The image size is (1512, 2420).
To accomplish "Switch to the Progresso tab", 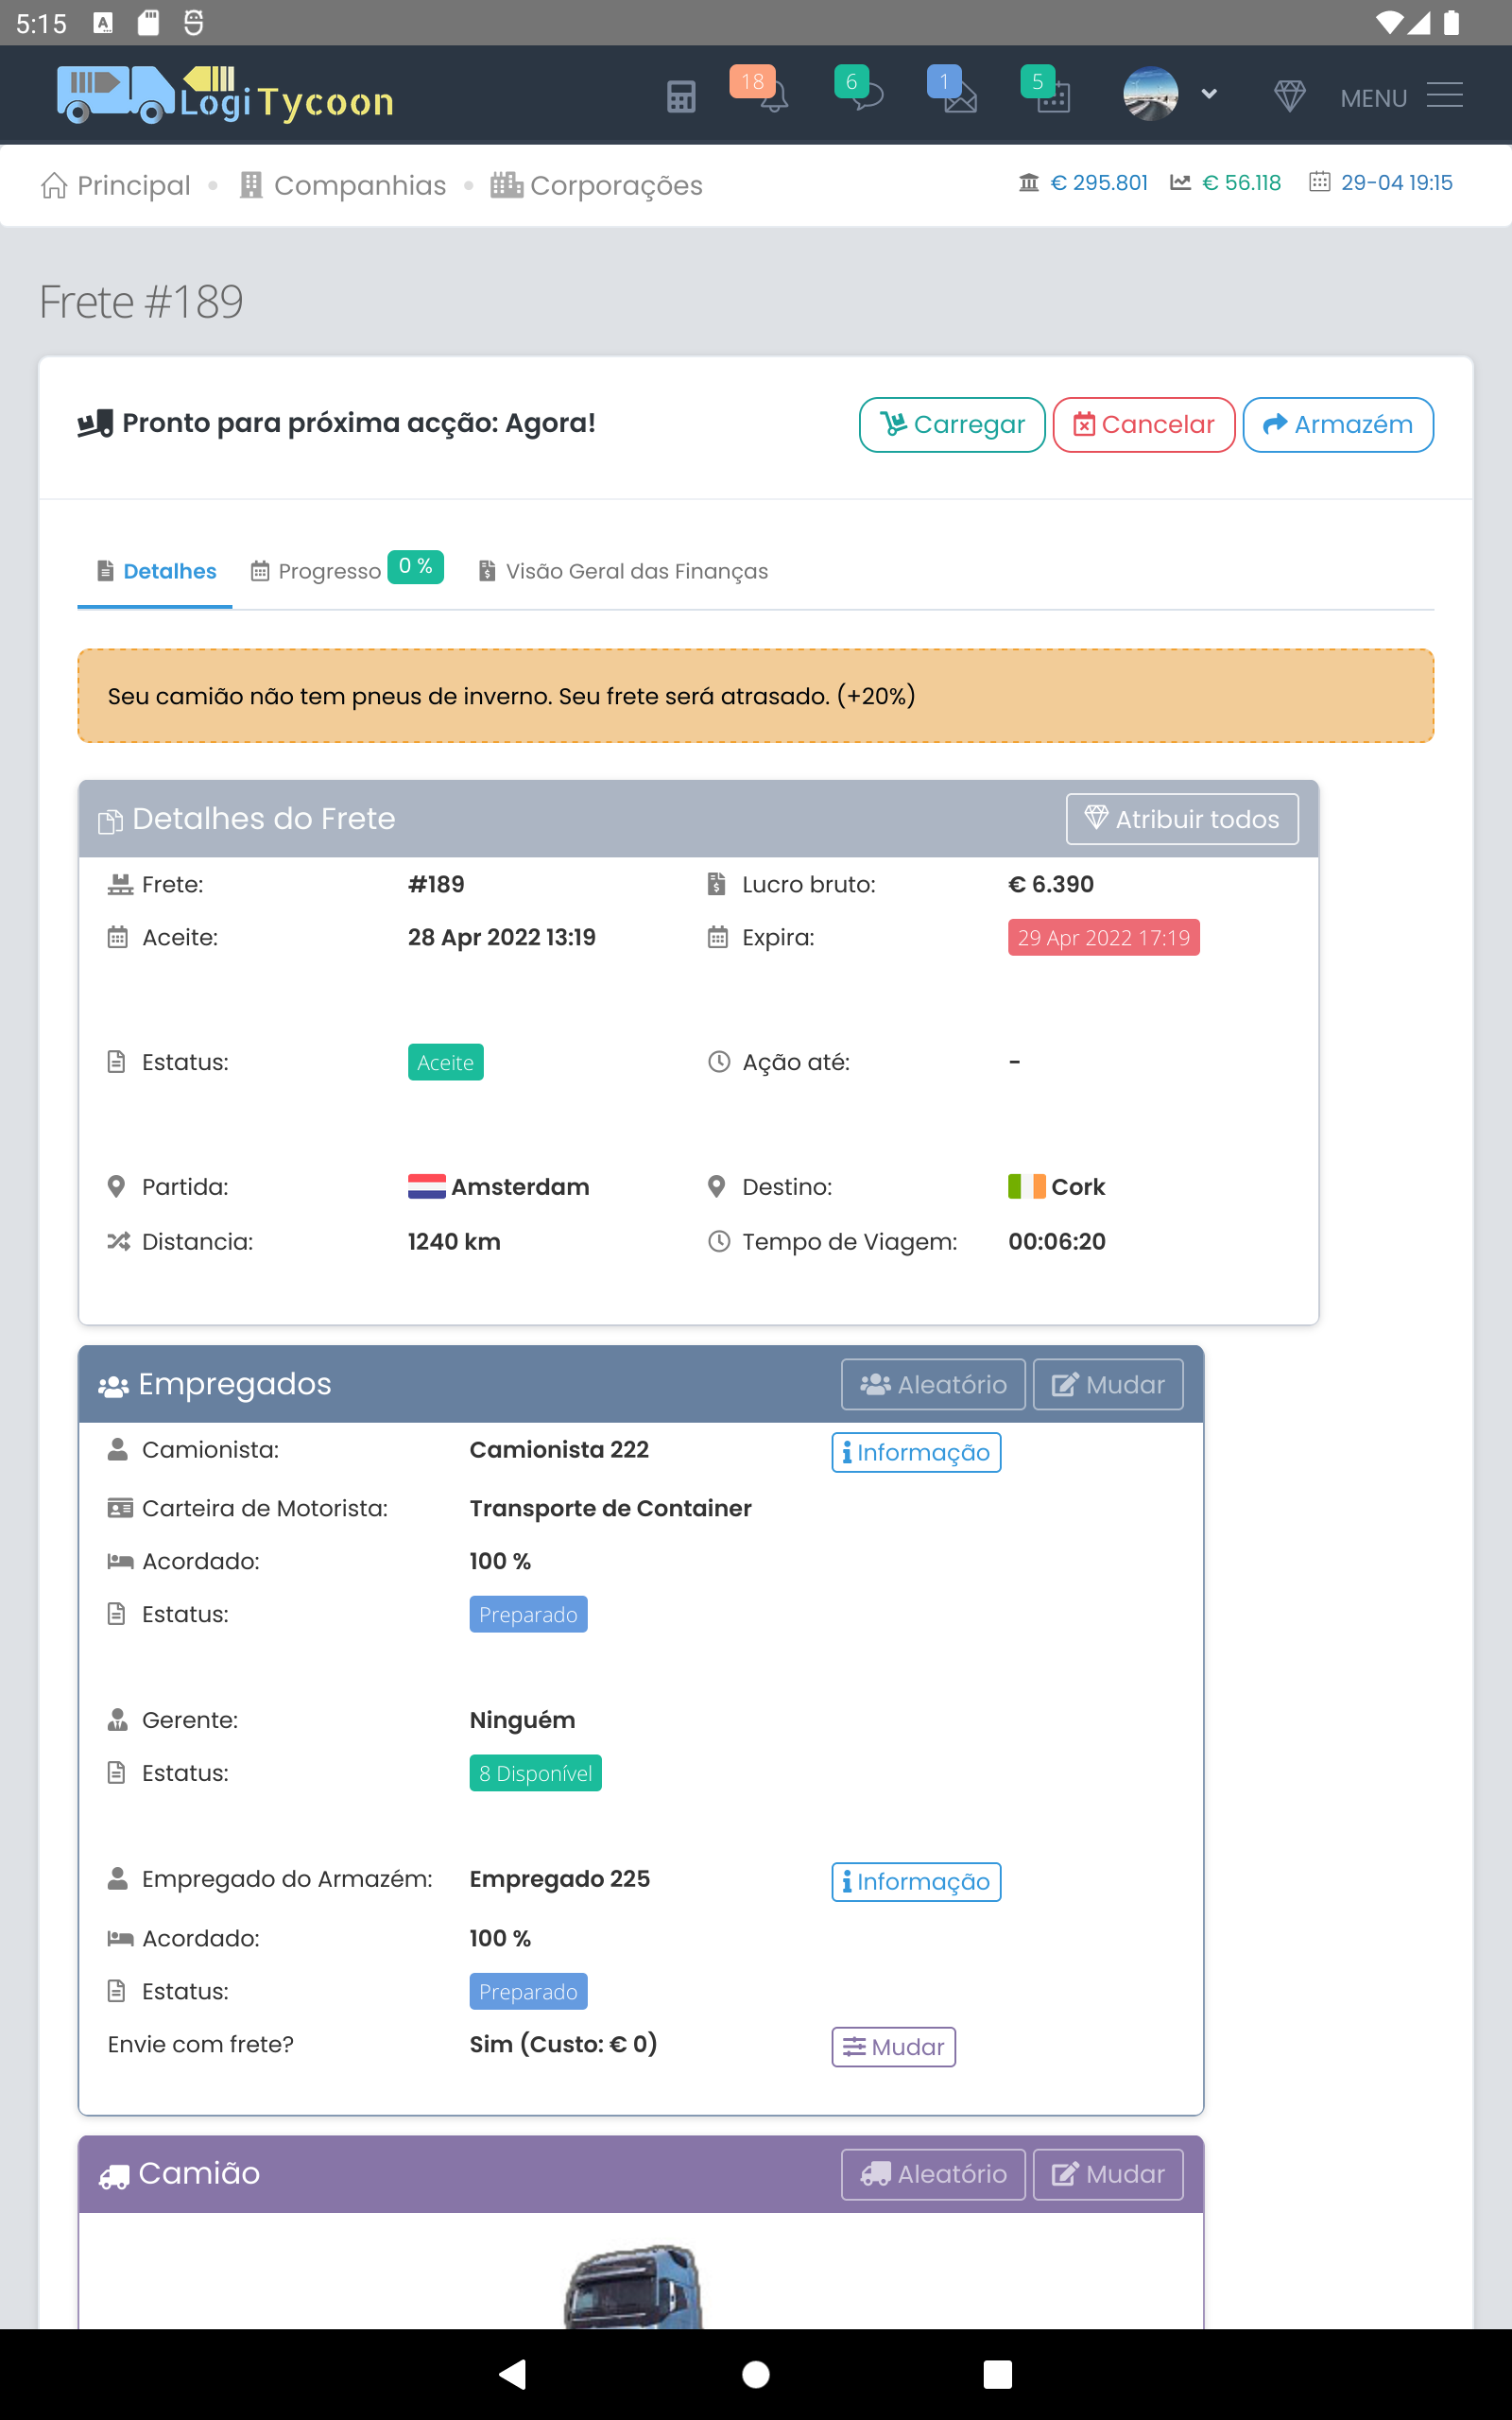I will pyautogui.click(x=329, y=571).
